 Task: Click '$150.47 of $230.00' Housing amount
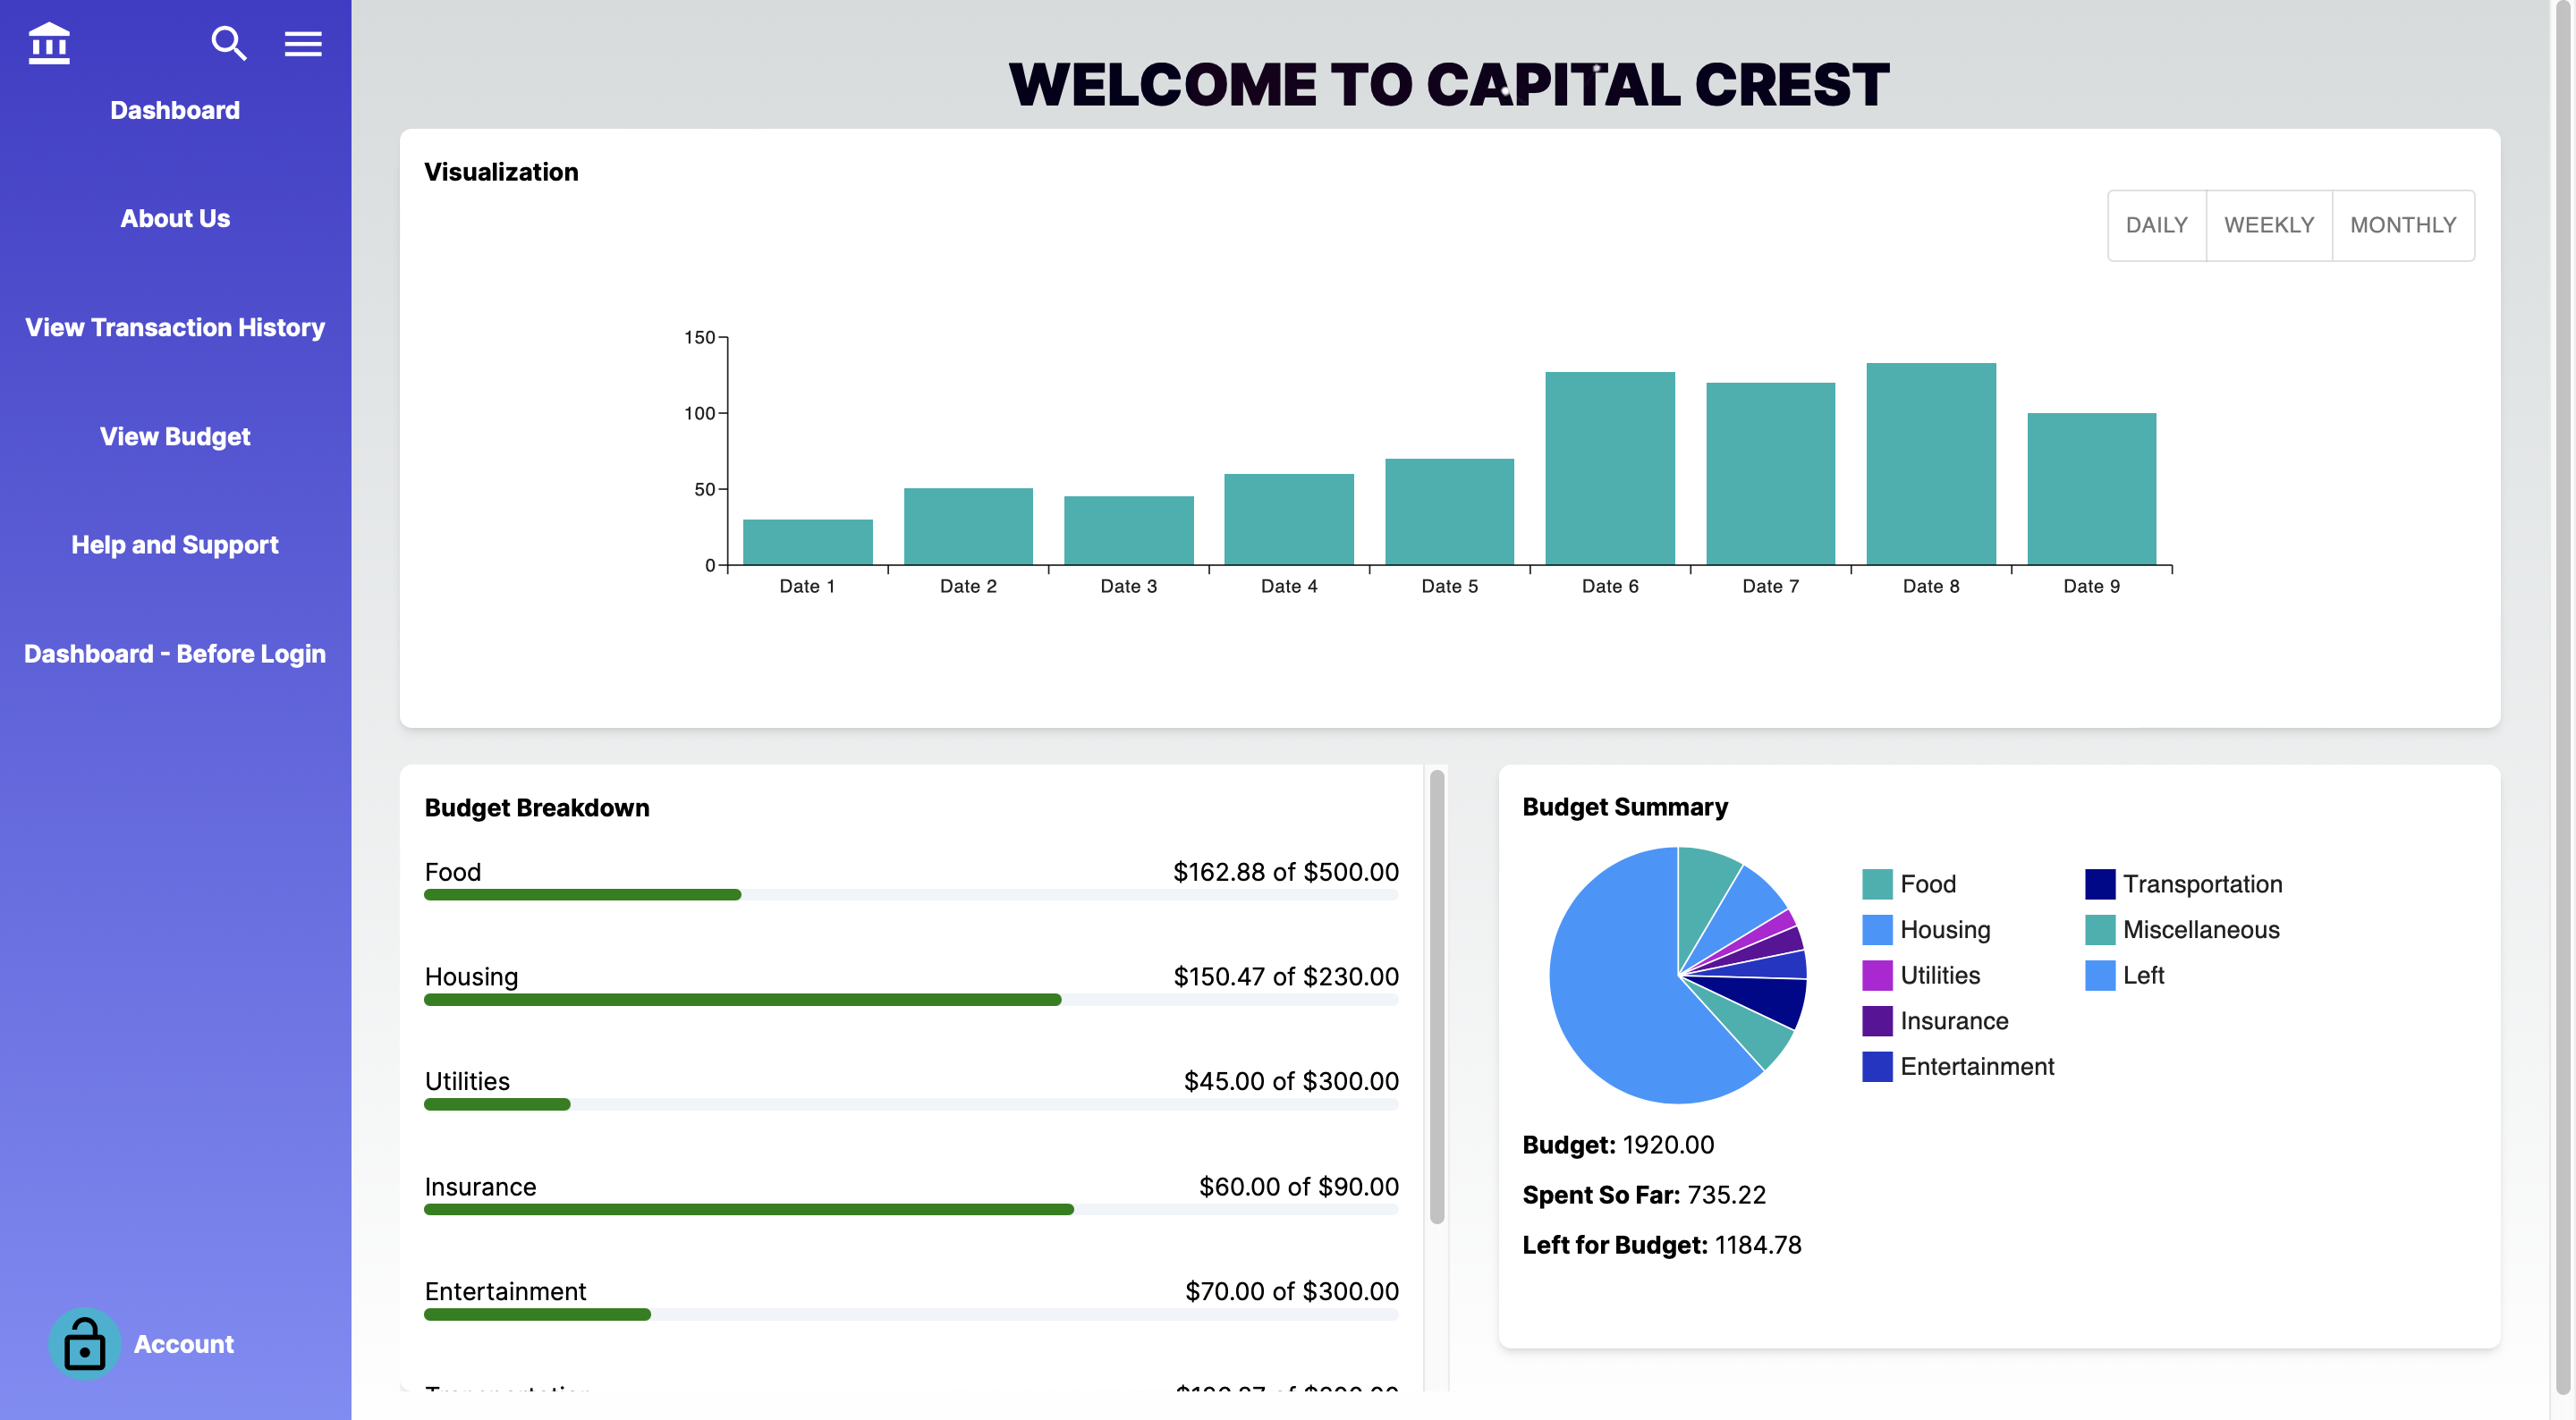coord(1286,977)
